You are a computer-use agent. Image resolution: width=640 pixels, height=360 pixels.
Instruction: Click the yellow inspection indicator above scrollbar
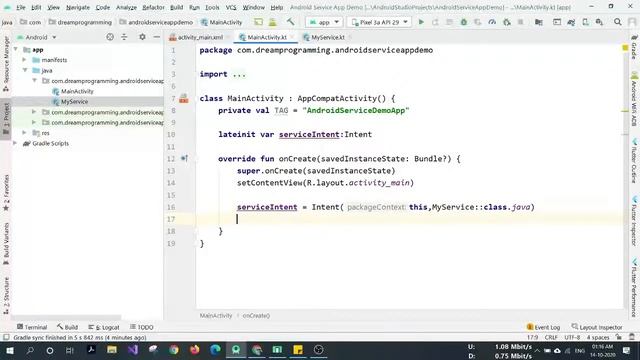625,48
